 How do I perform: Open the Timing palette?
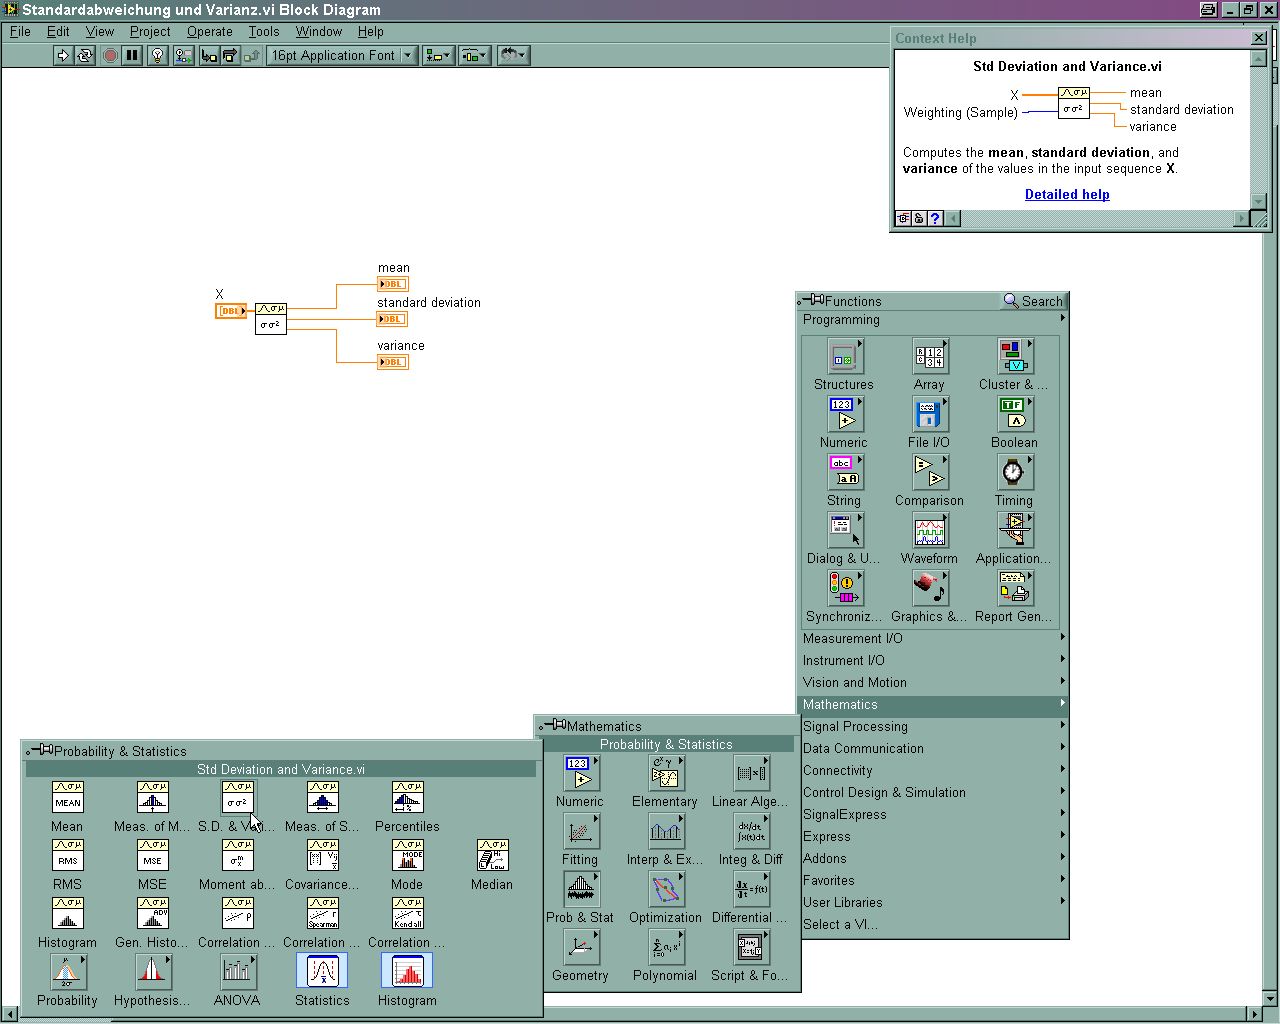[x=1013, y=472]
